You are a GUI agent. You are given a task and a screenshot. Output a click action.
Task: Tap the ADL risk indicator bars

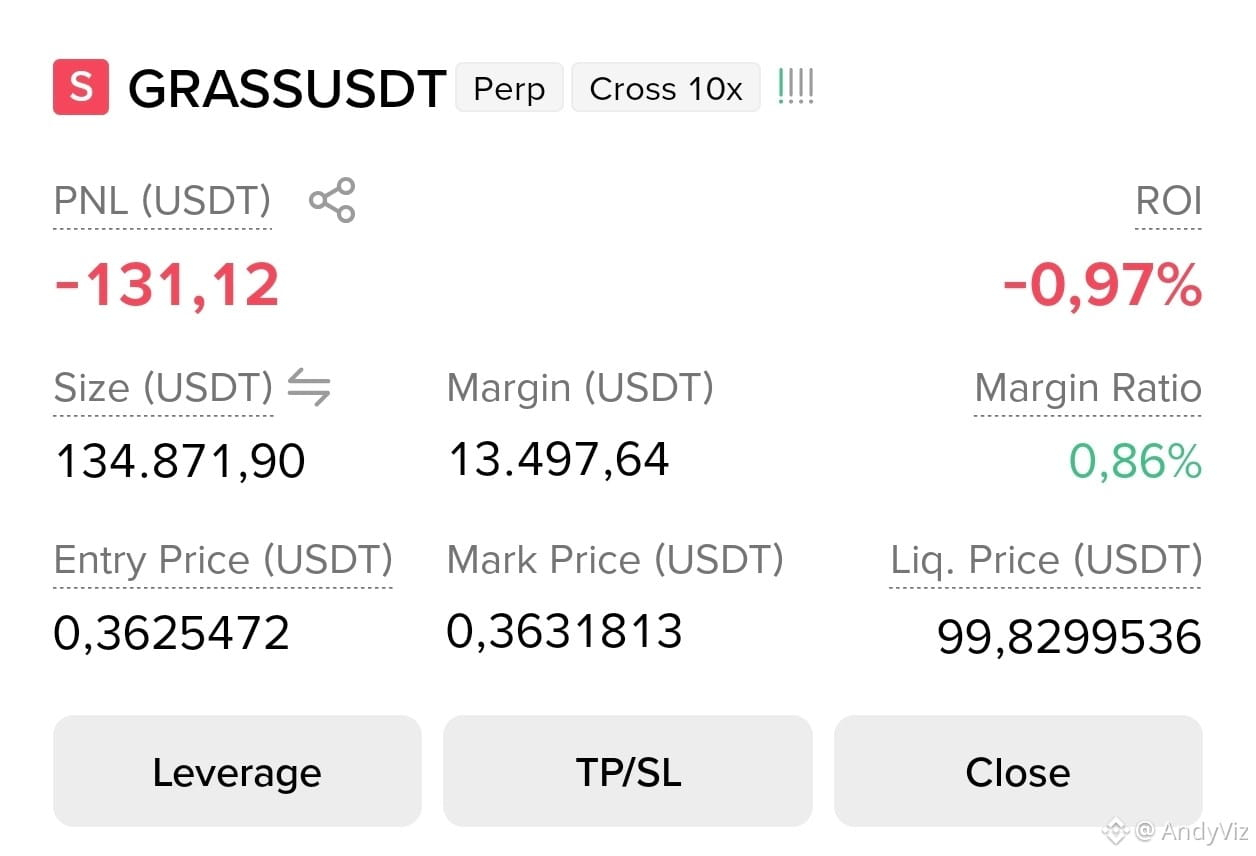coord(796,88)
